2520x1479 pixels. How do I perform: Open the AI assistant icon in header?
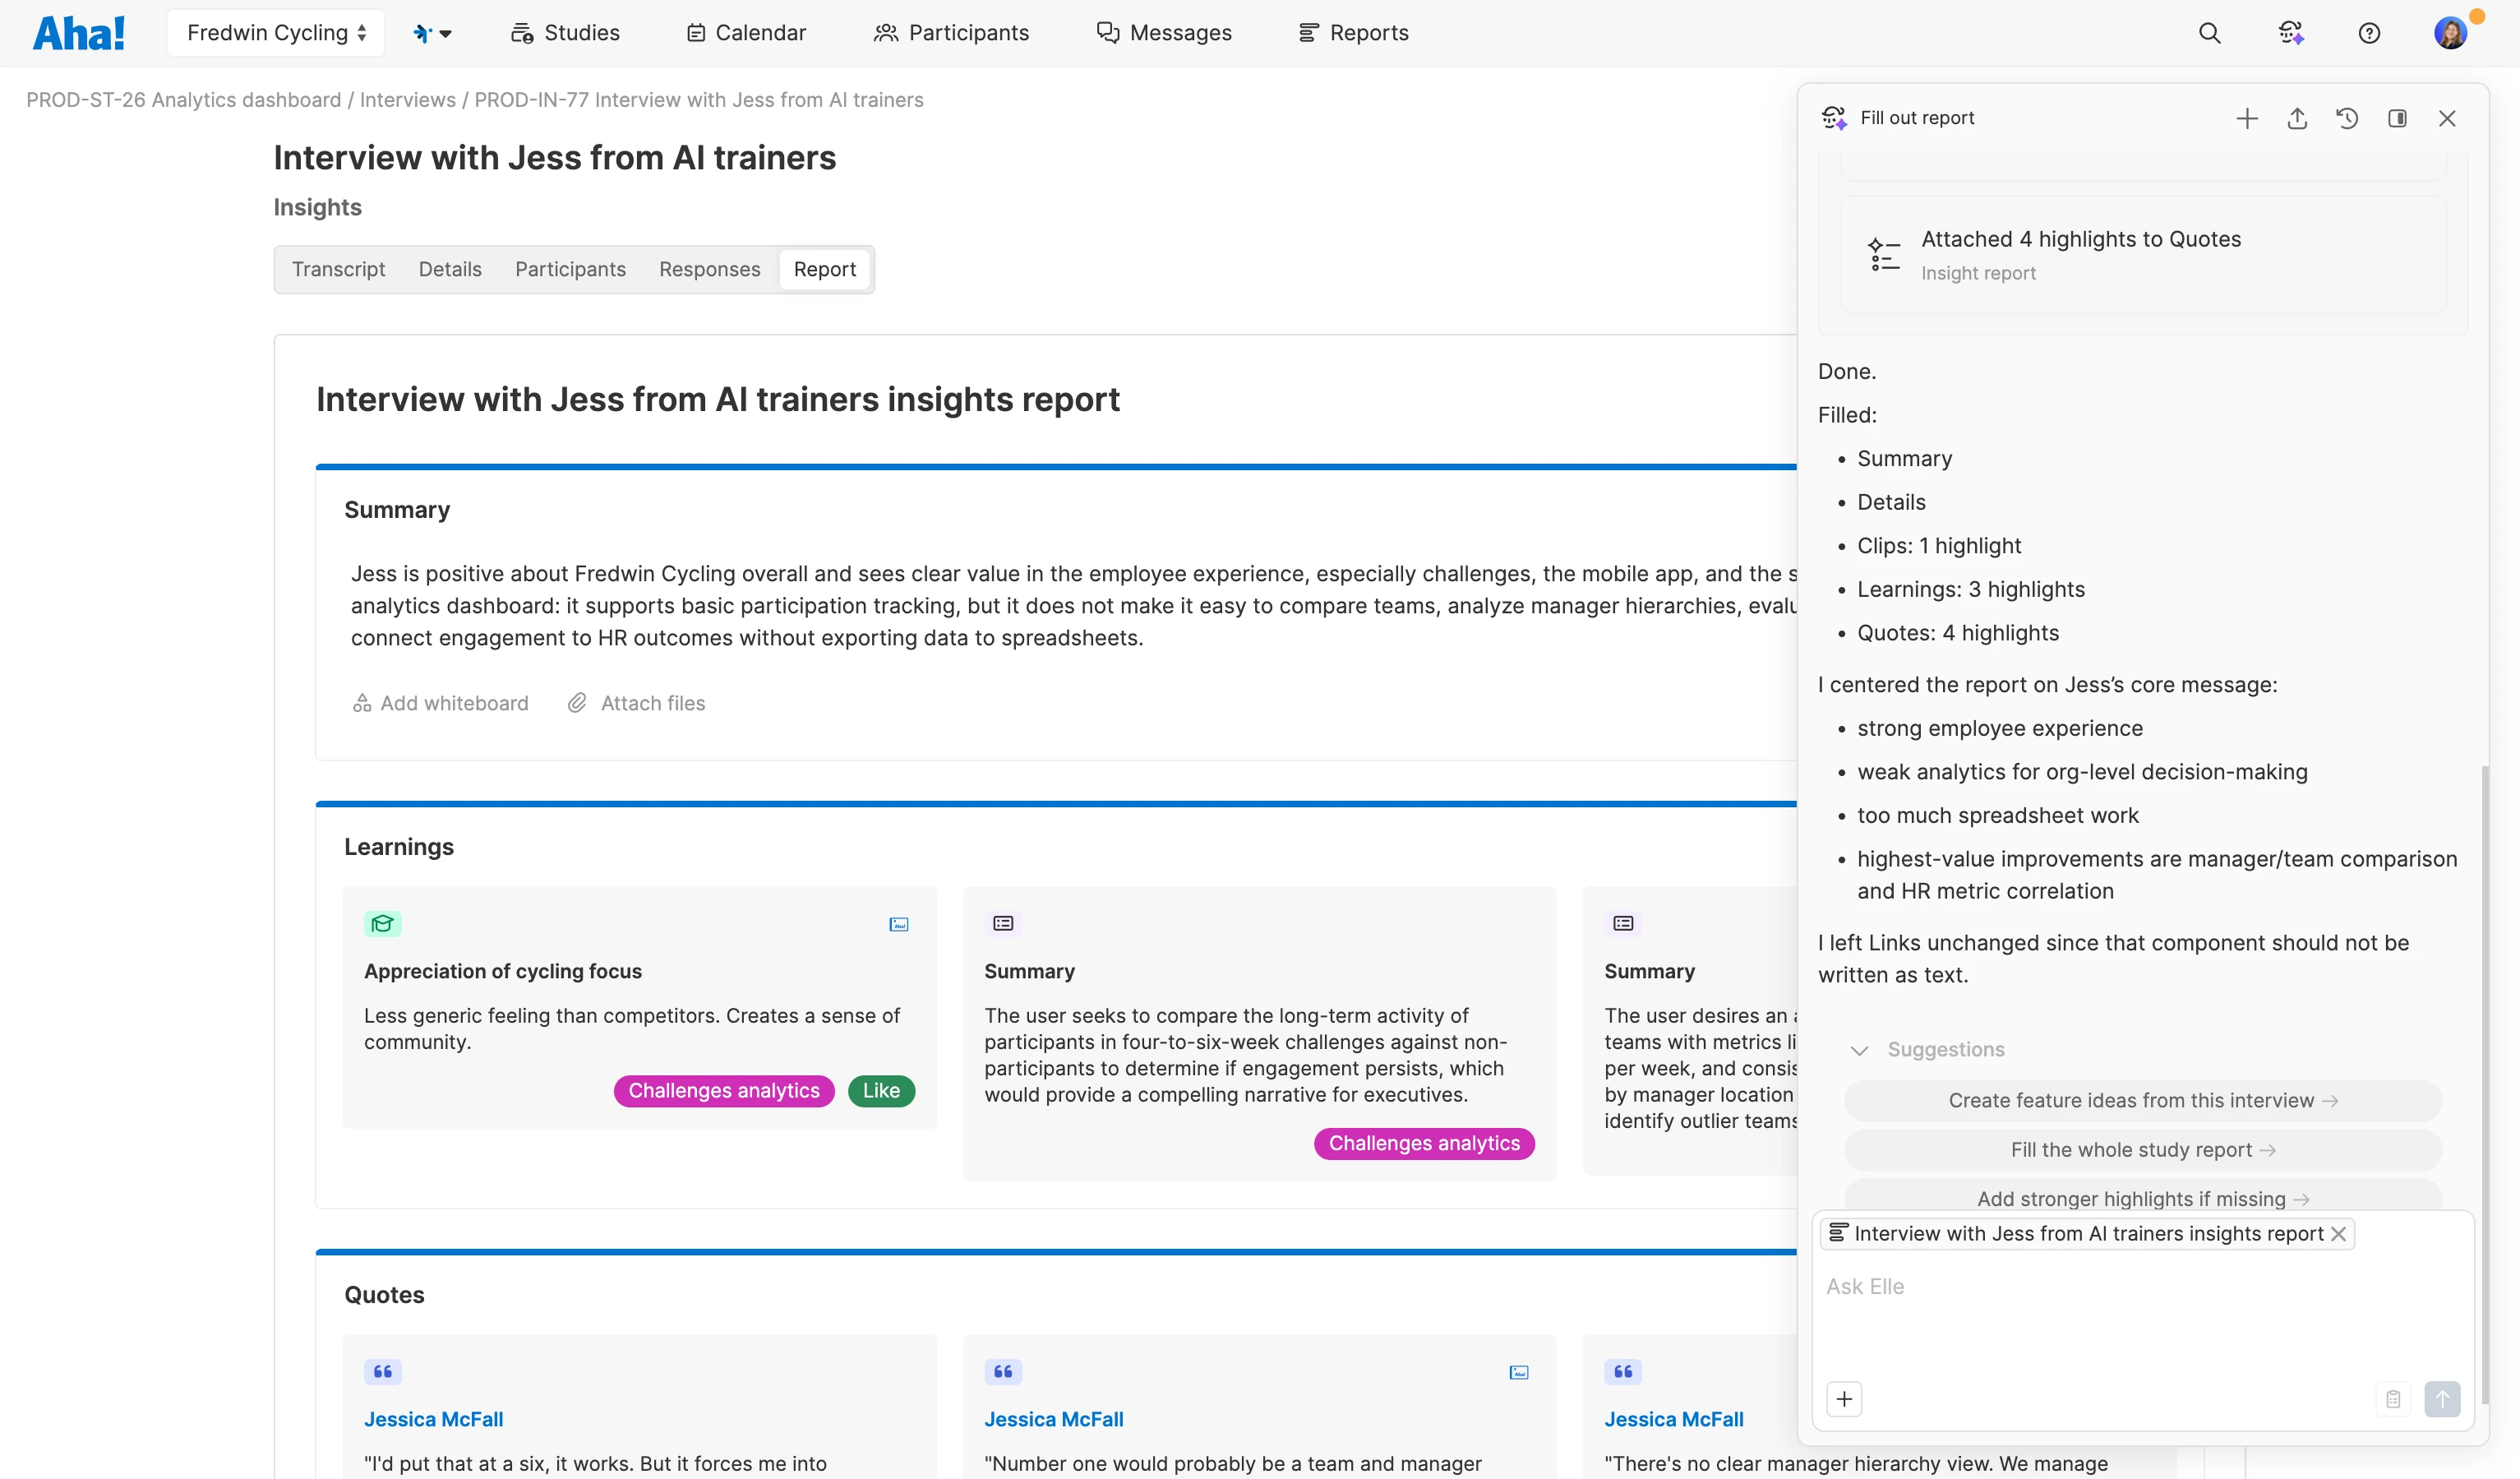click(x=2290, y=33)
